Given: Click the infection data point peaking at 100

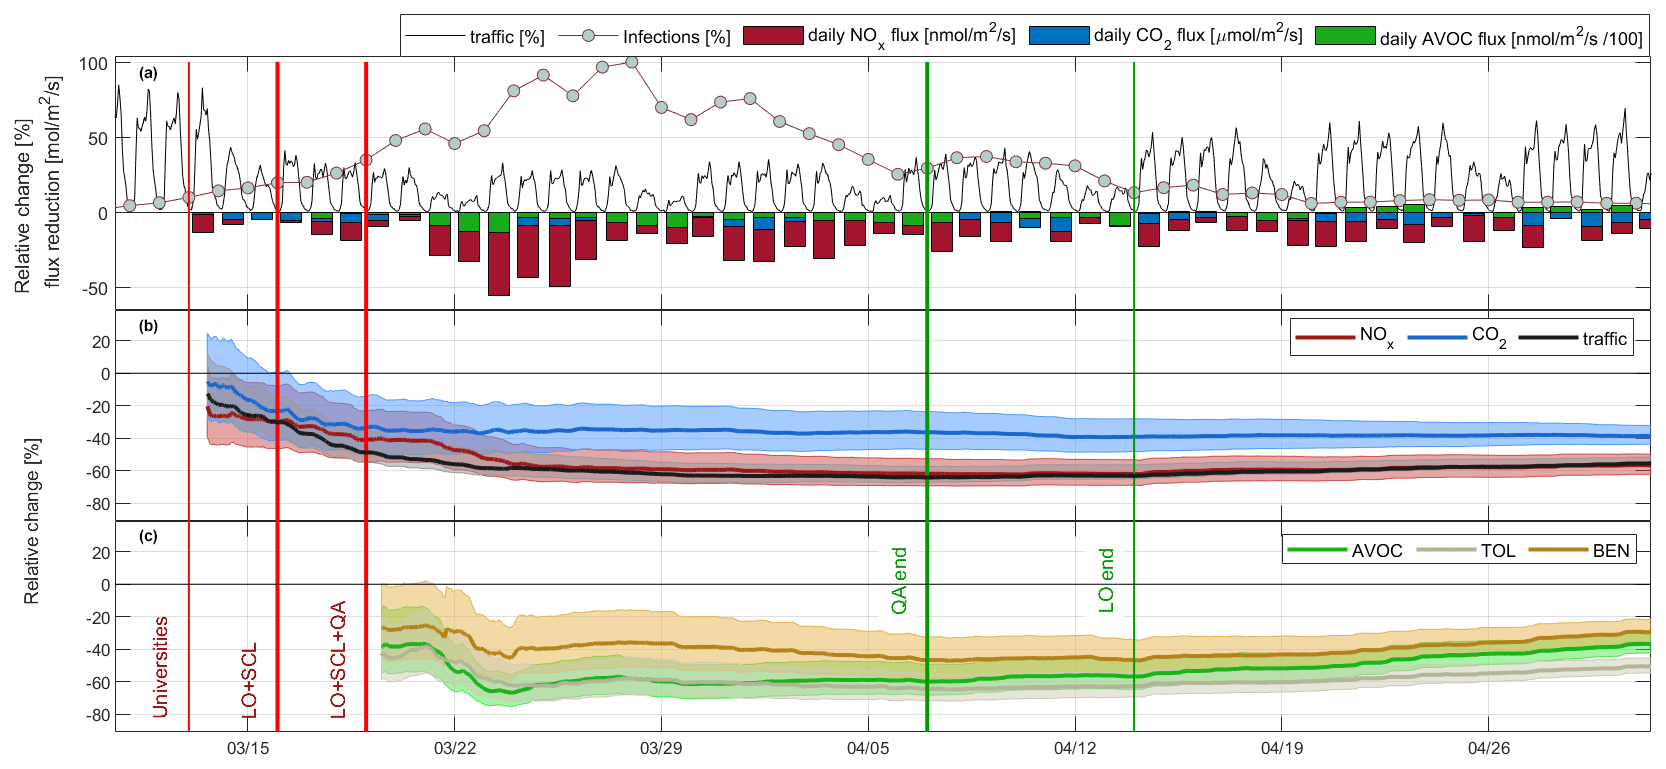Looking at the screenshot, I should 631,62.
